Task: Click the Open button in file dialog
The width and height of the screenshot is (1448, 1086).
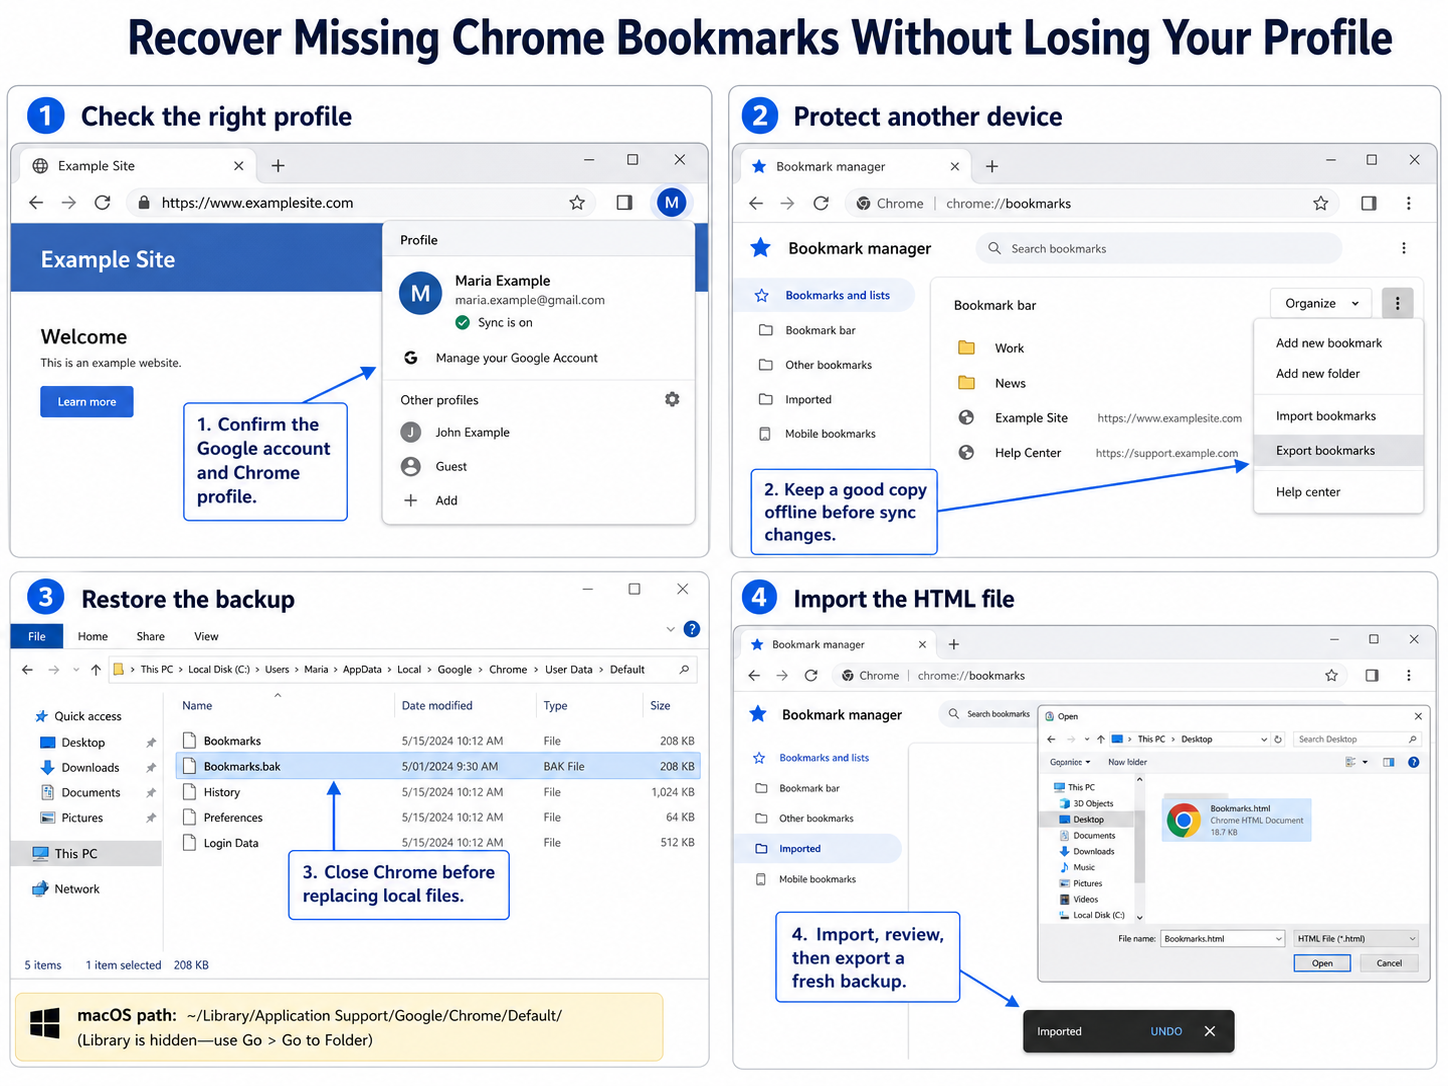Action: coord(1322,963)
